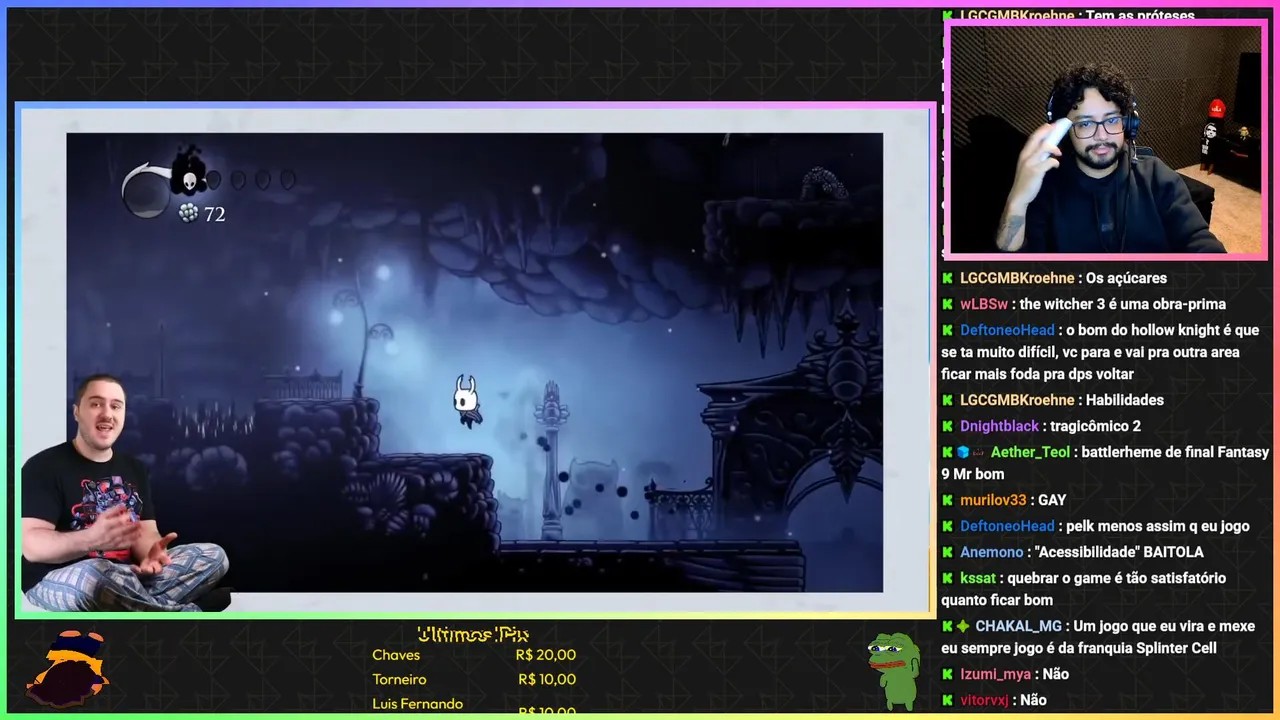
Task: Click the Kick badge beside Izumi_mya
Action: click(947, 674)
